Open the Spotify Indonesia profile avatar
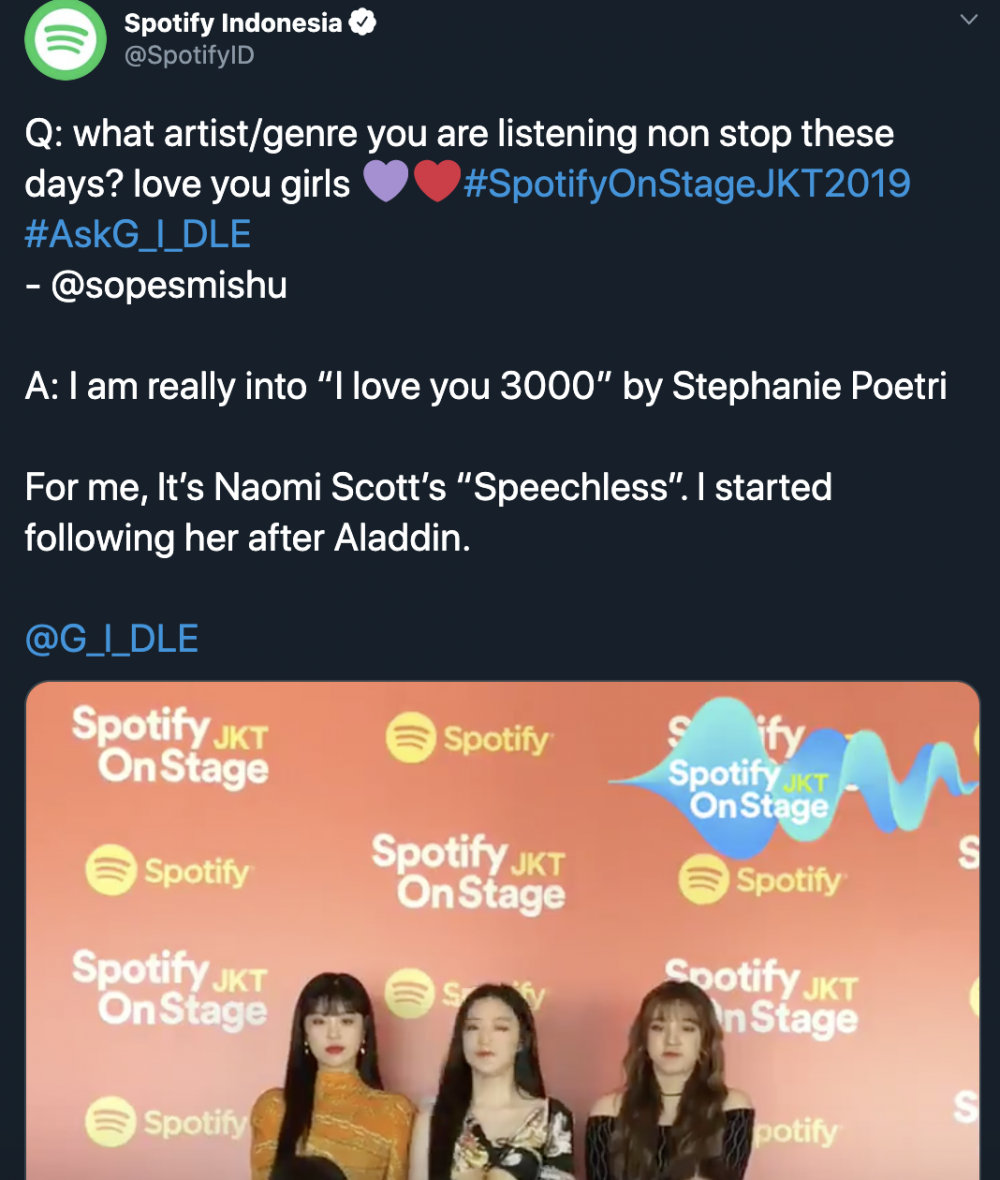1000x1180 pixels. click(65, 39)
